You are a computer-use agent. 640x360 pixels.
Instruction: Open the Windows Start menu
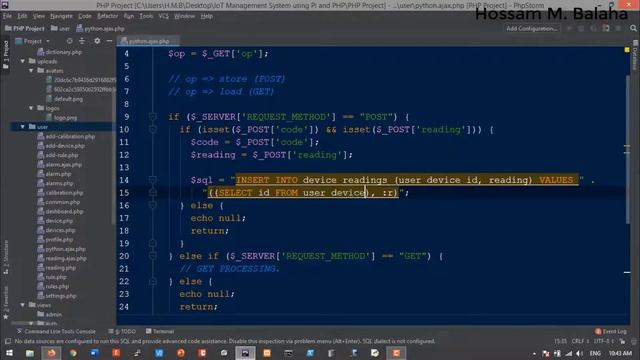(9, 353)
